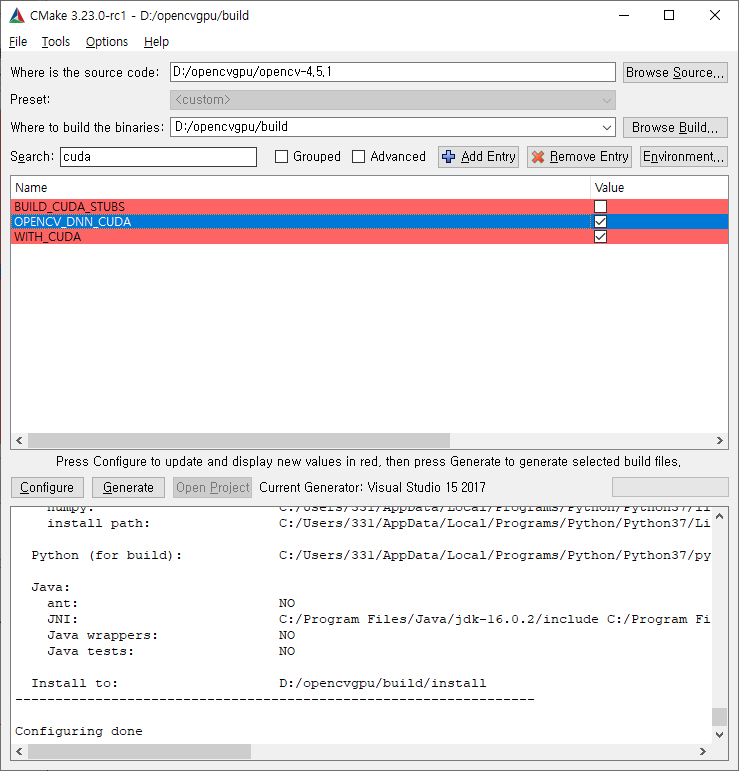The height and width of the screenshot is (771, 739).
Task: Open the Options menu
Action: click(x=107, y=42)
